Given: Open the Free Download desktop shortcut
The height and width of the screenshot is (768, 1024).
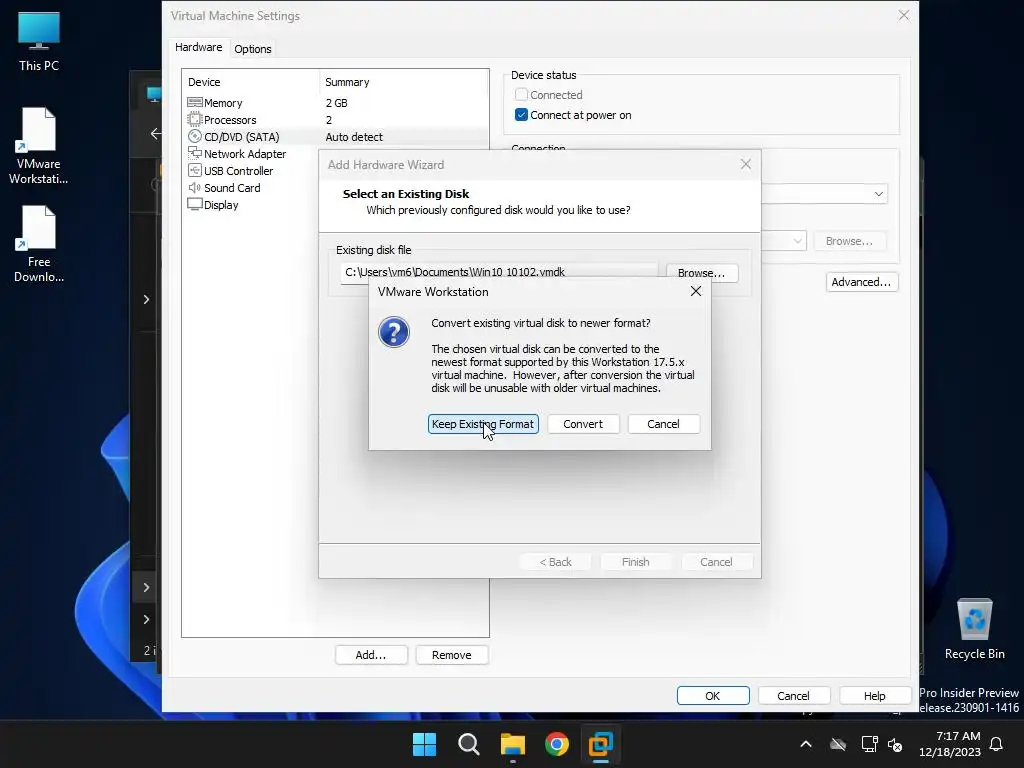Looking at the screenshot, I should pos(39,244).
